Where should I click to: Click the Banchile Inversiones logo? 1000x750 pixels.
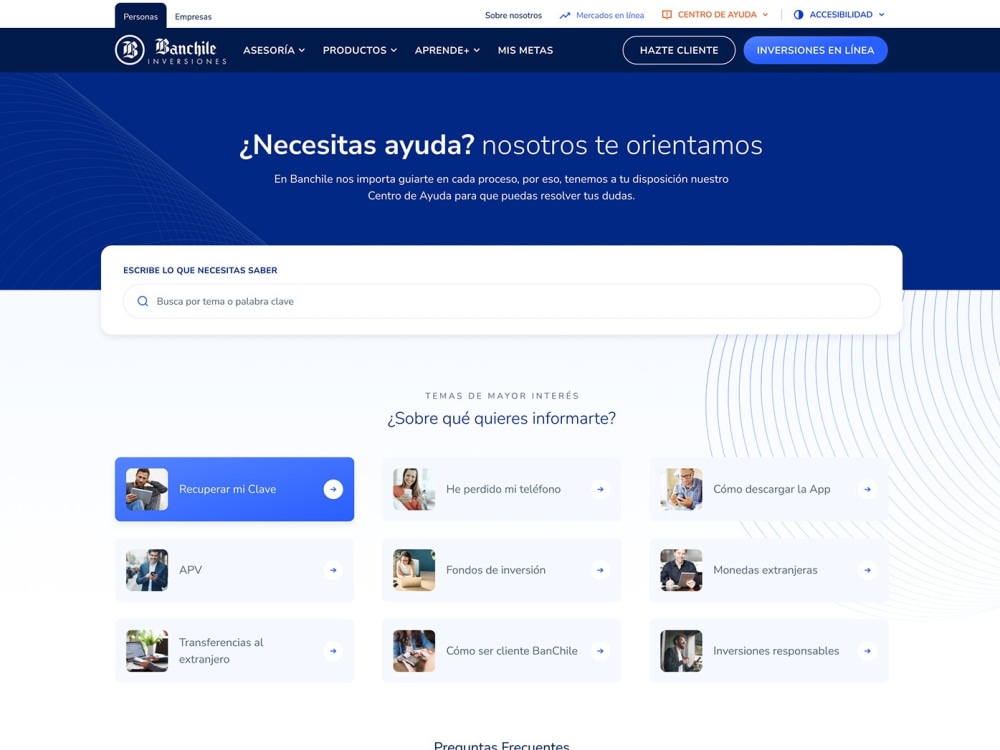click(170, 50)
